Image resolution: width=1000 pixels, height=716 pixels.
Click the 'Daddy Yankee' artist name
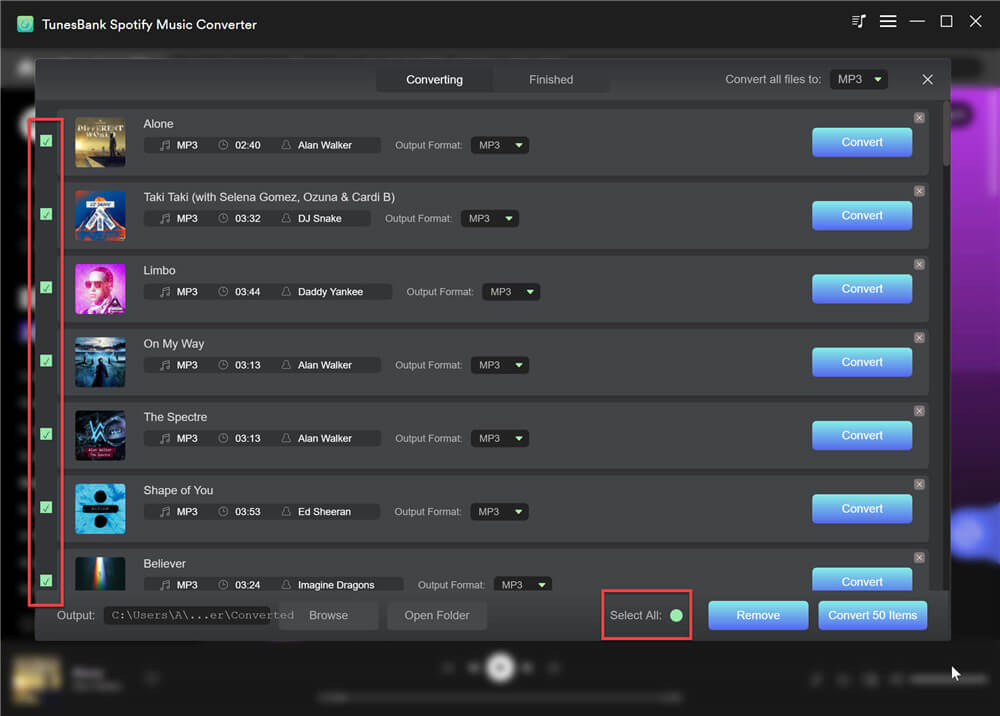point(330,292)
